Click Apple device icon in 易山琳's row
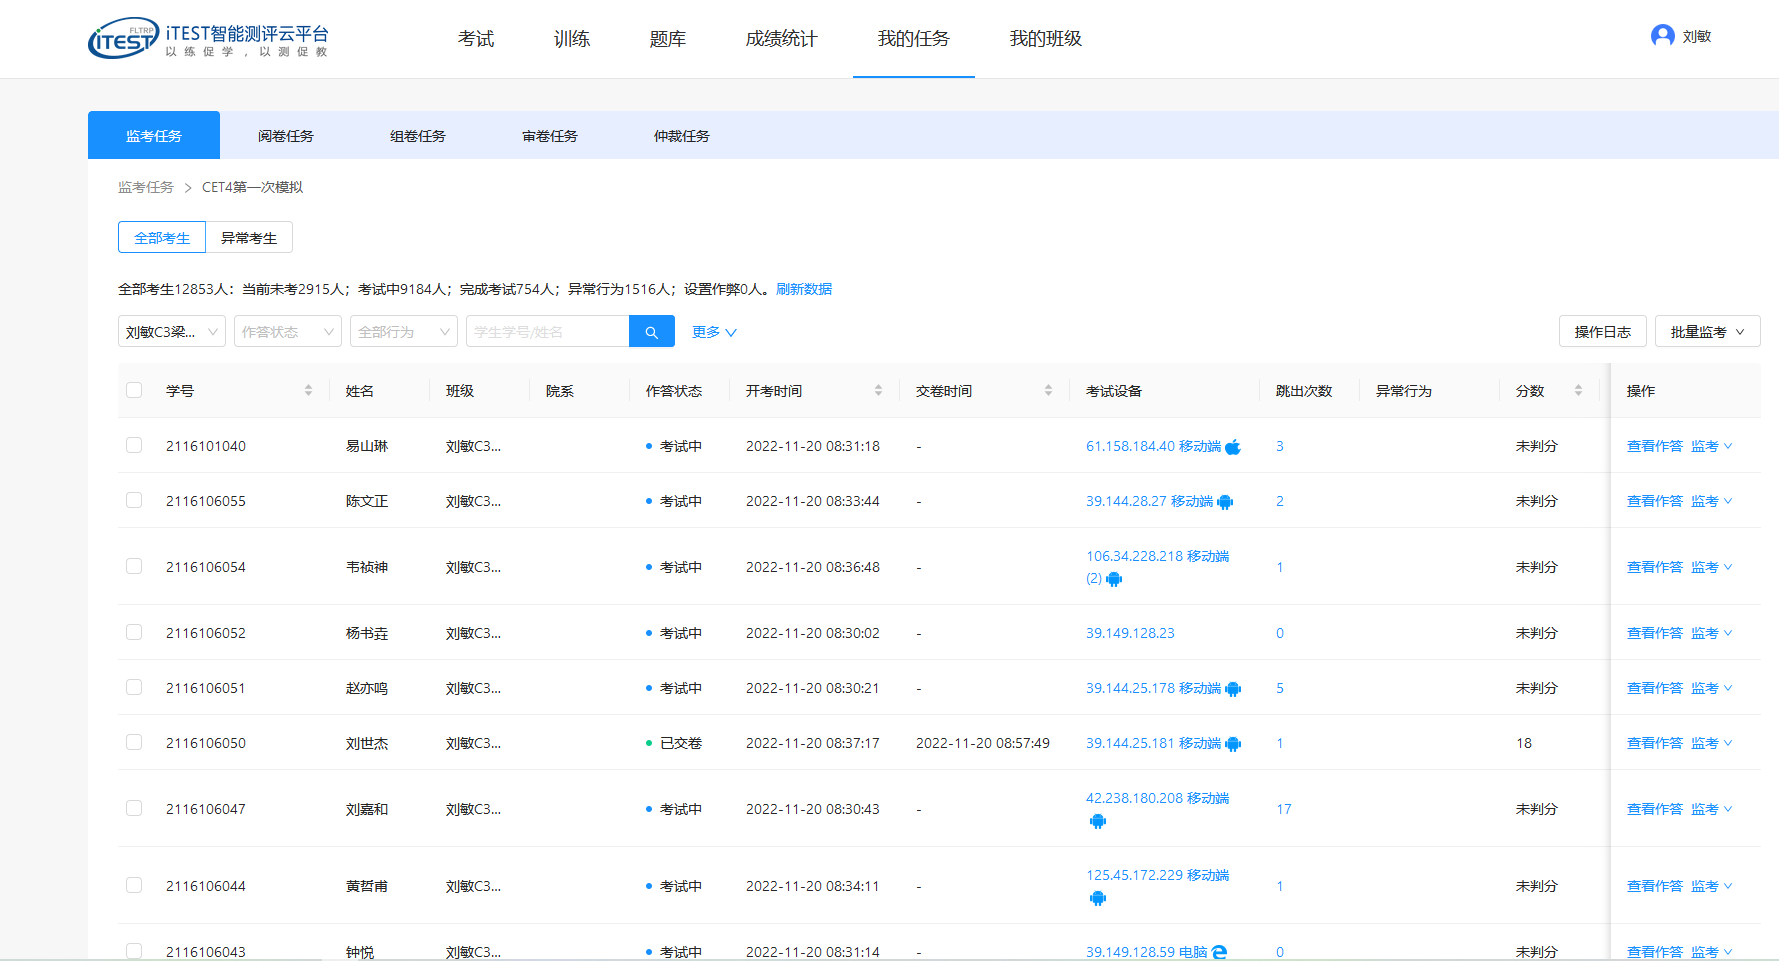This screenshot has width=1779, height=961. click(x=1233, y=447)
